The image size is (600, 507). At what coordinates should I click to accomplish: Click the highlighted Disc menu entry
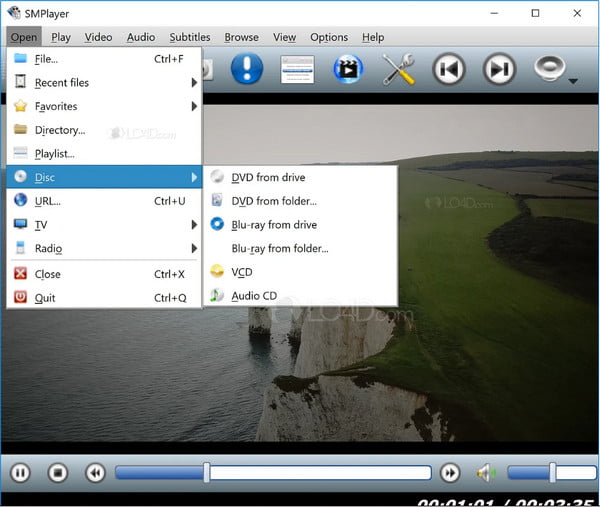[x=104, y=177]
